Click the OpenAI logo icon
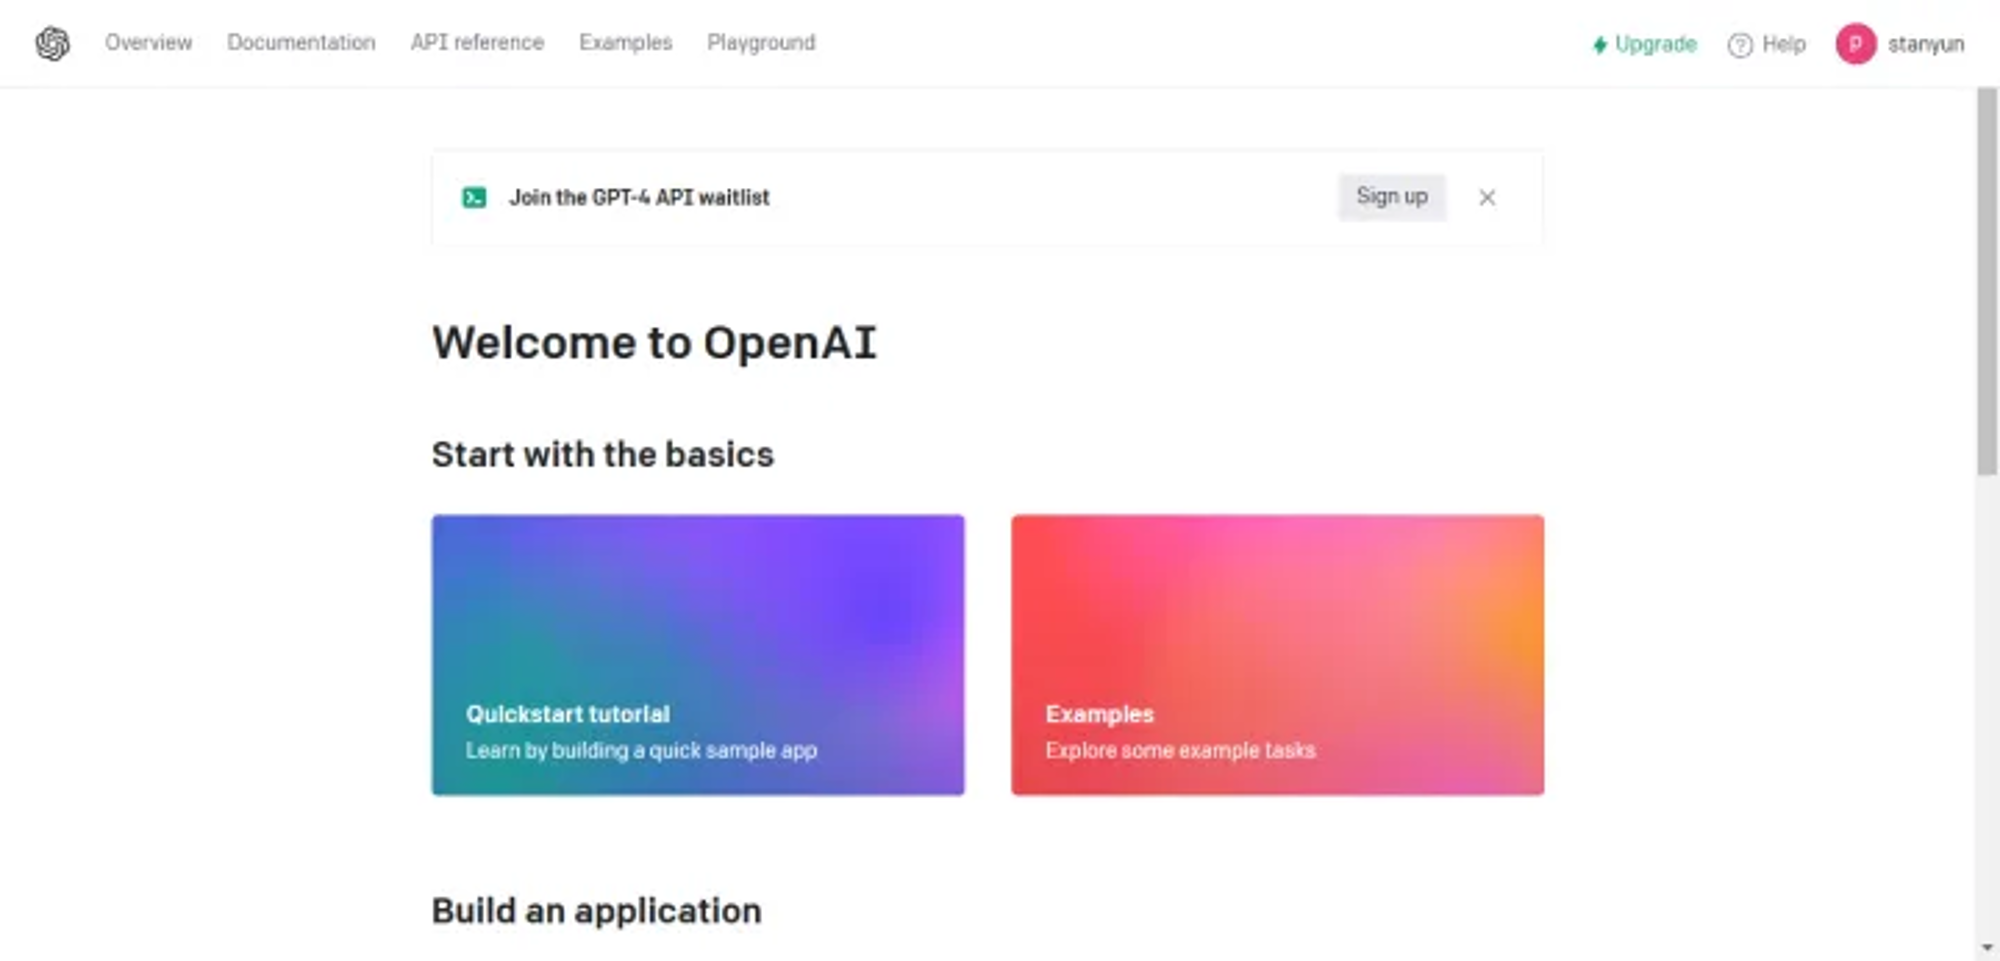 (53, 43)
